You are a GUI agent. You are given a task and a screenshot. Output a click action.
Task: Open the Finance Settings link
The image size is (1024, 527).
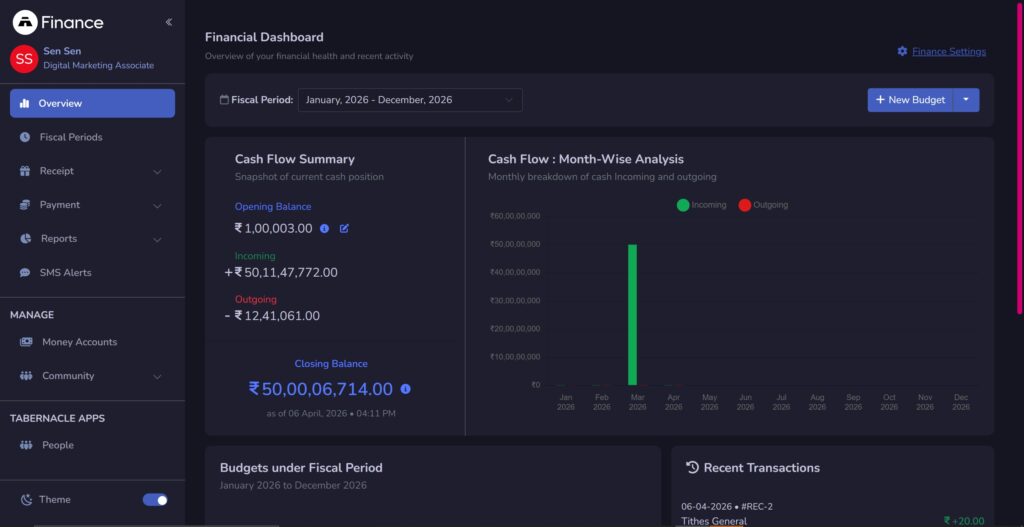[948, 52]
